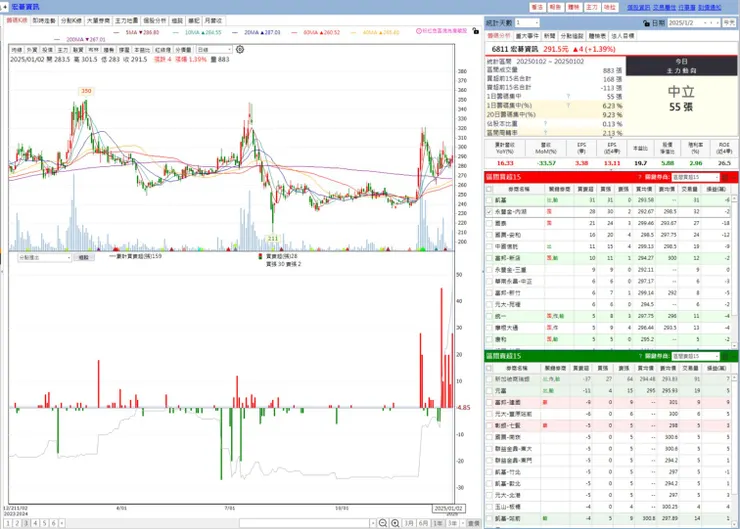Click grid icon in red 區間買超15 header
Screen dimensions: 740x529
[725, 177]
